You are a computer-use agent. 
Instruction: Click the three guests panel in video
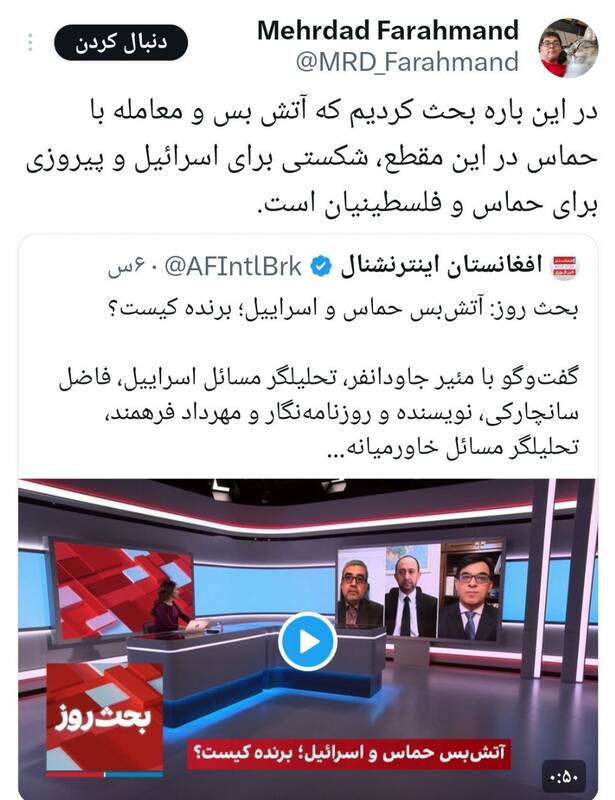(x=419, y=591)
